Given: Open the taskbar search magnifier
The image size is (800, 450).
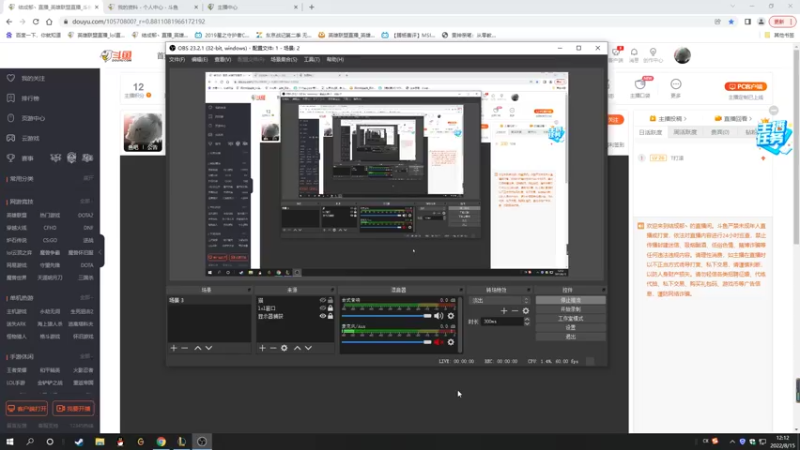Looking at the screenshot, I should (30, 442).
